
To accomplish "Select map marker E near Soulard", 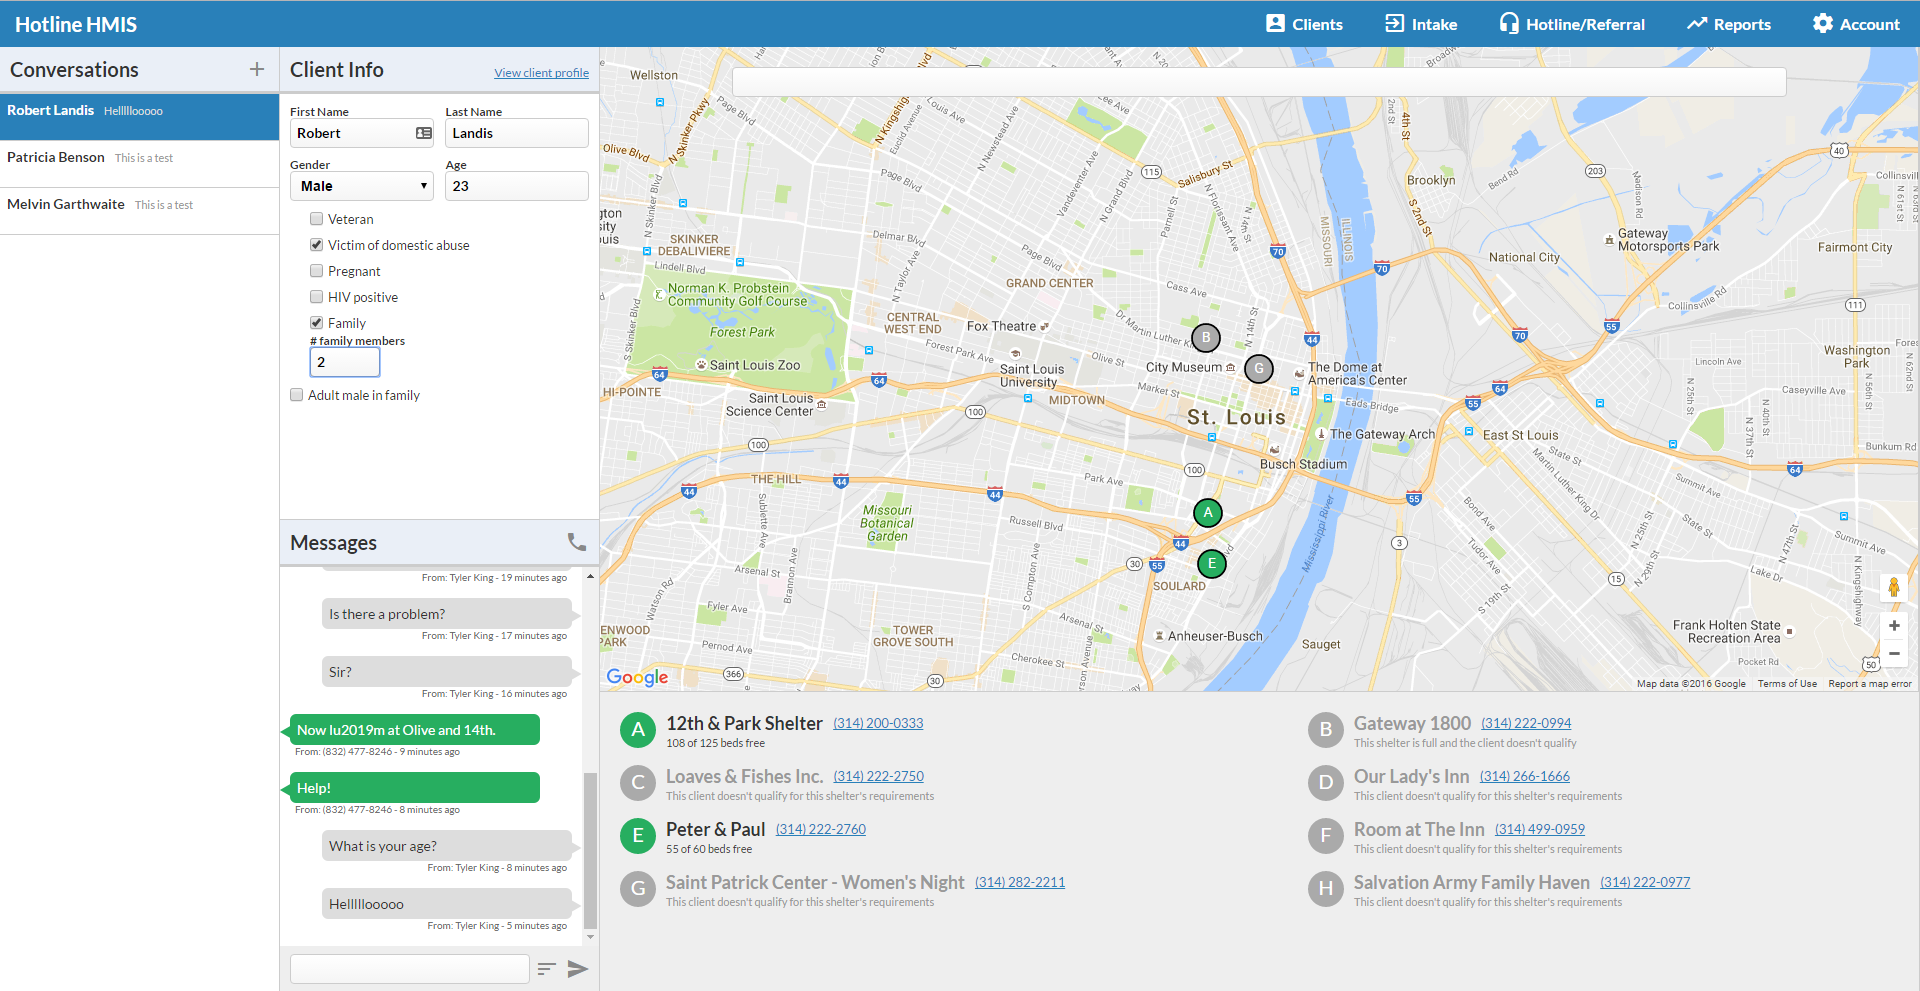I will click(1212, 564).
